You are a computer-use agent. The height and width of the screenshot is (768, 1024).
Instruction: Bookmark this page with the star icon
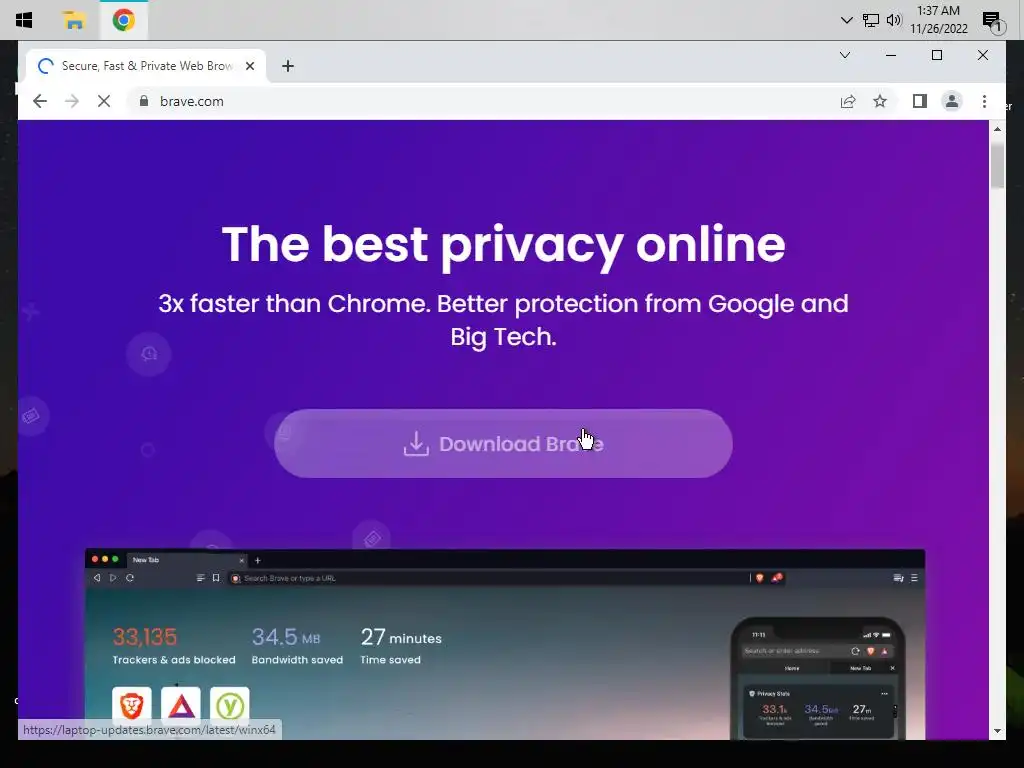pos(880,101)
